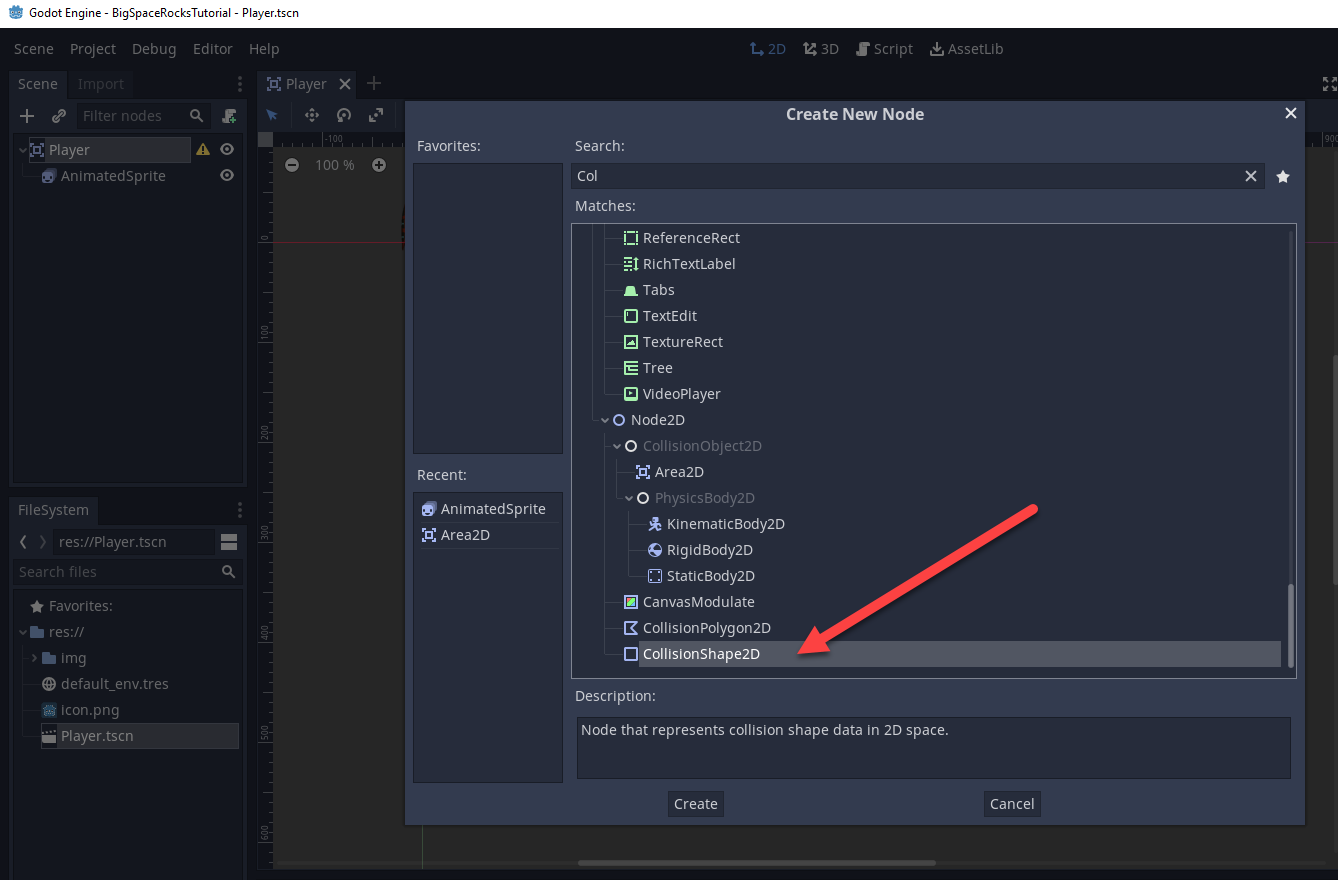Image resolution: width=1338 pixels, height=880 pixels.
Task: Collapse the Node2D tree branch
Action: tap(605, 421)
